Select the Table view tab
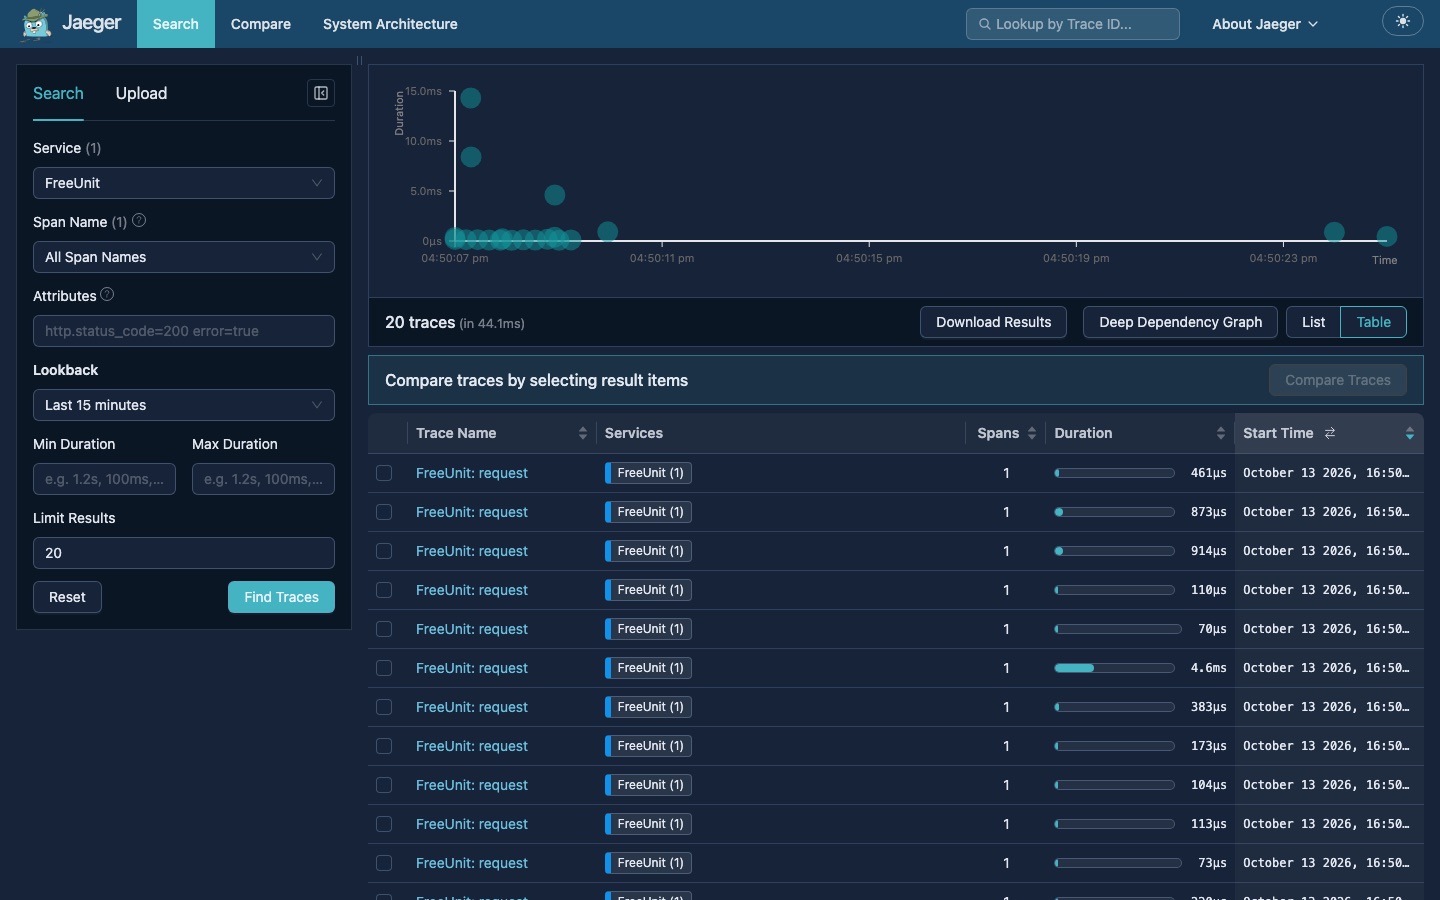This screenshot has height=900, width=1440. click(1373, 322)
